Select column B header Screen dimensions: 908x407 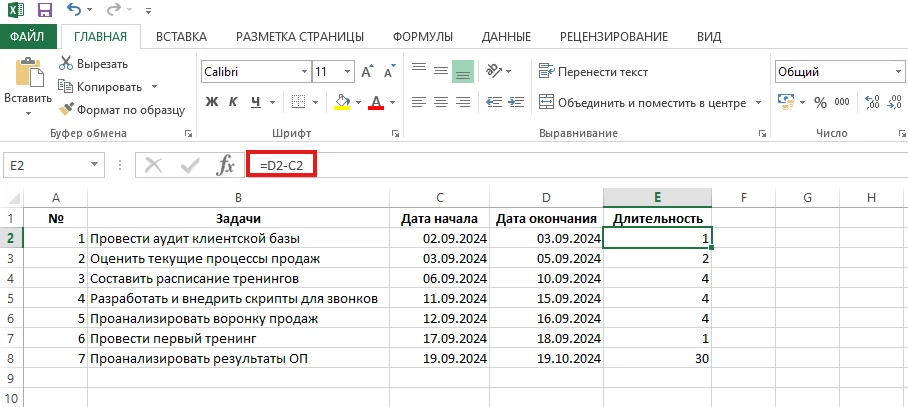[239, 198]
